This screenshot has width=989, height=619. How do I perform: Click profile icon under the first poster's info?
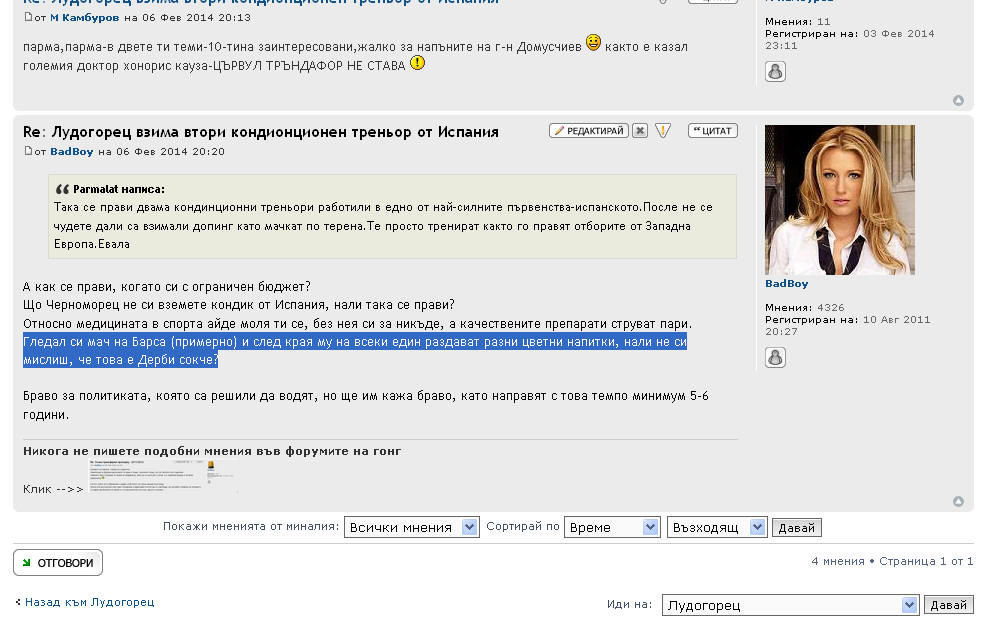coord(775,71)
